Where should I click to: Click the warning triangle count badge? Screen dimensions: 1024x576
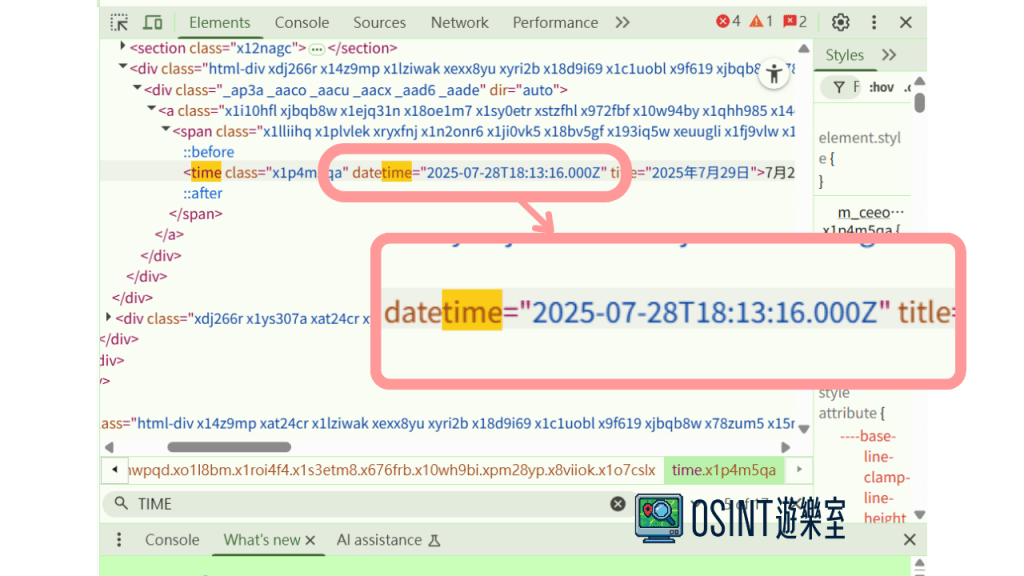click(761, 22)
